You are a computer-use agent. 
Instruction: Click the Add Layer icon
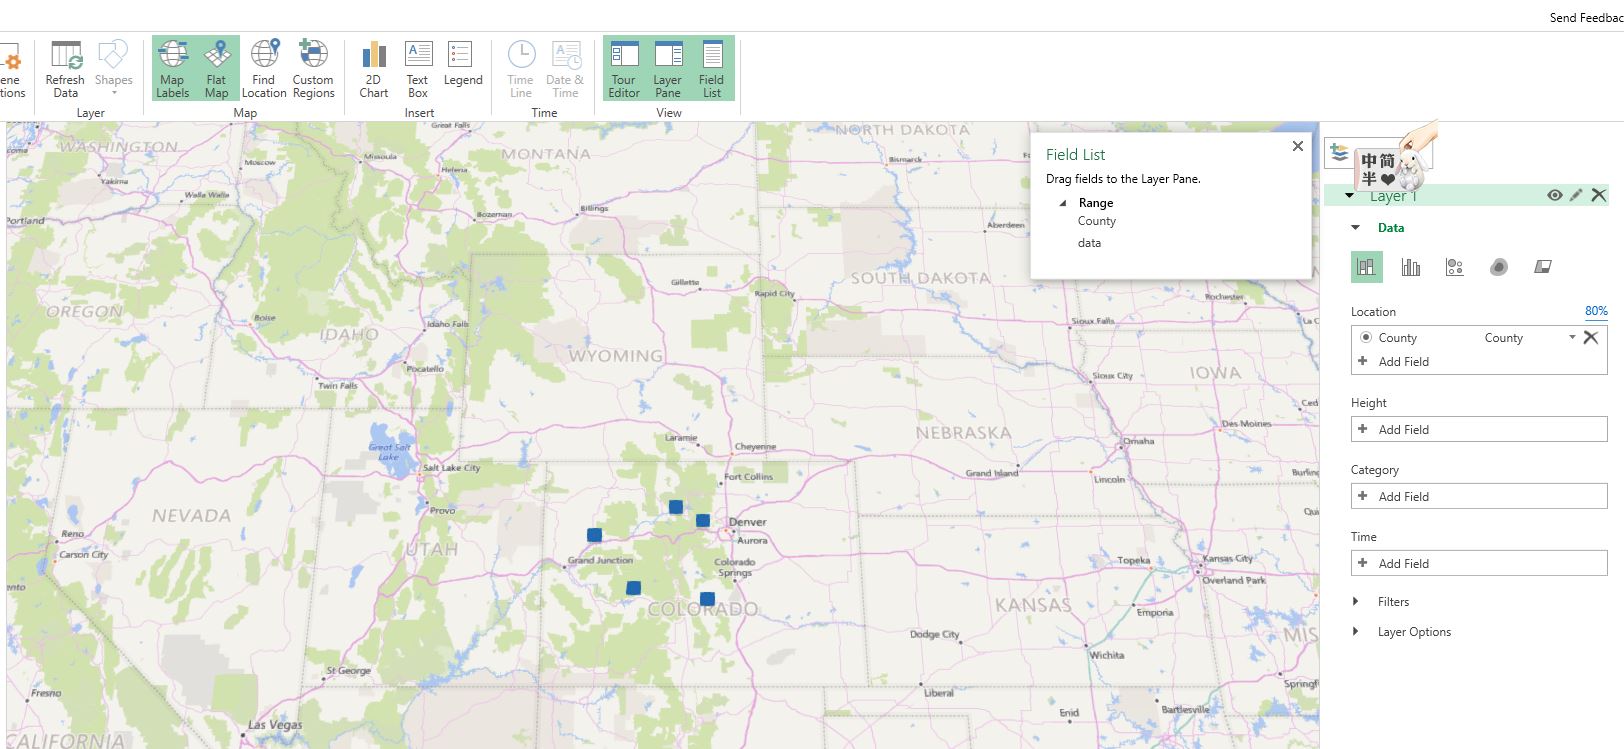click(1340, 153)
